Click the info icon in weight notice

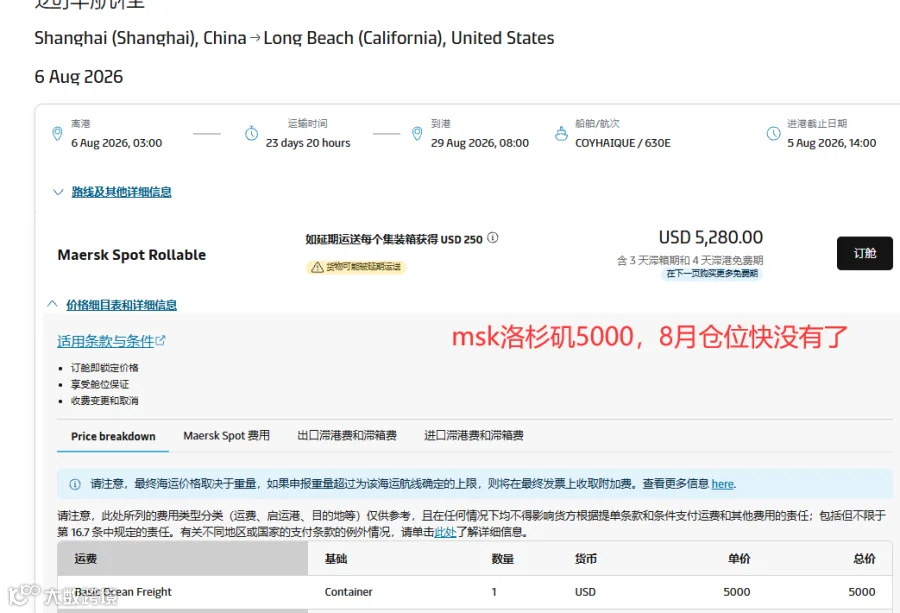pyautogui.click(x=75, y=484)
